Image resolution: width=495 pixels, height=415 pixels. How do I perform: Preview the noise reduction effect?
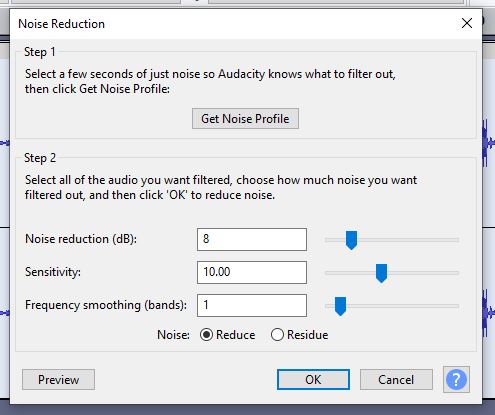58,379
